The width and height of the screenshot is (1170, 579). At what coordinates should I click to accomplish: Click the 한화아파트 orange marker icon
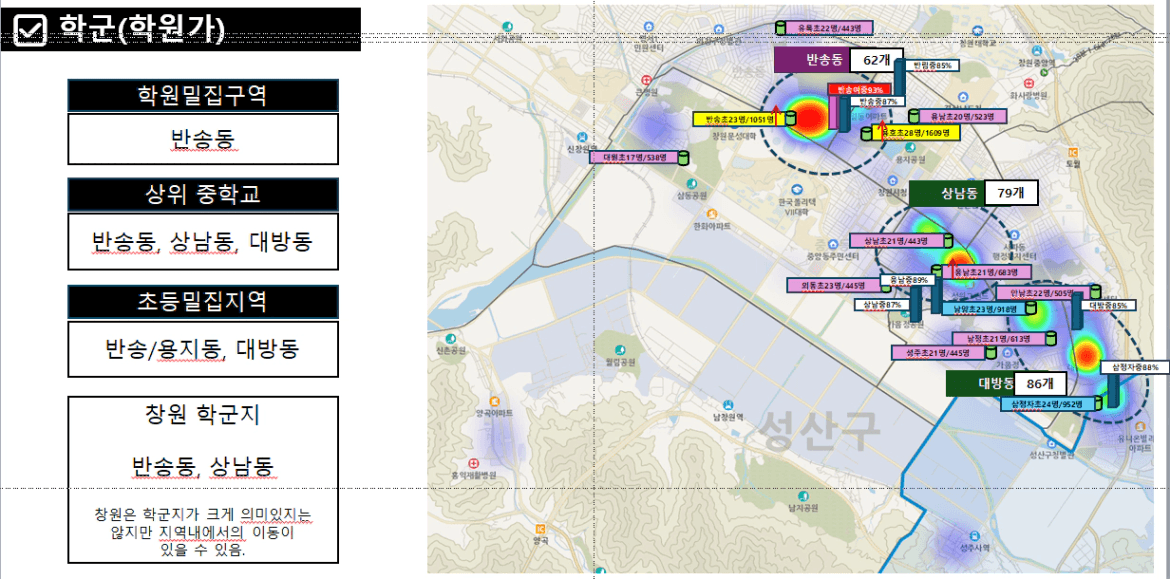click(711, 213)
